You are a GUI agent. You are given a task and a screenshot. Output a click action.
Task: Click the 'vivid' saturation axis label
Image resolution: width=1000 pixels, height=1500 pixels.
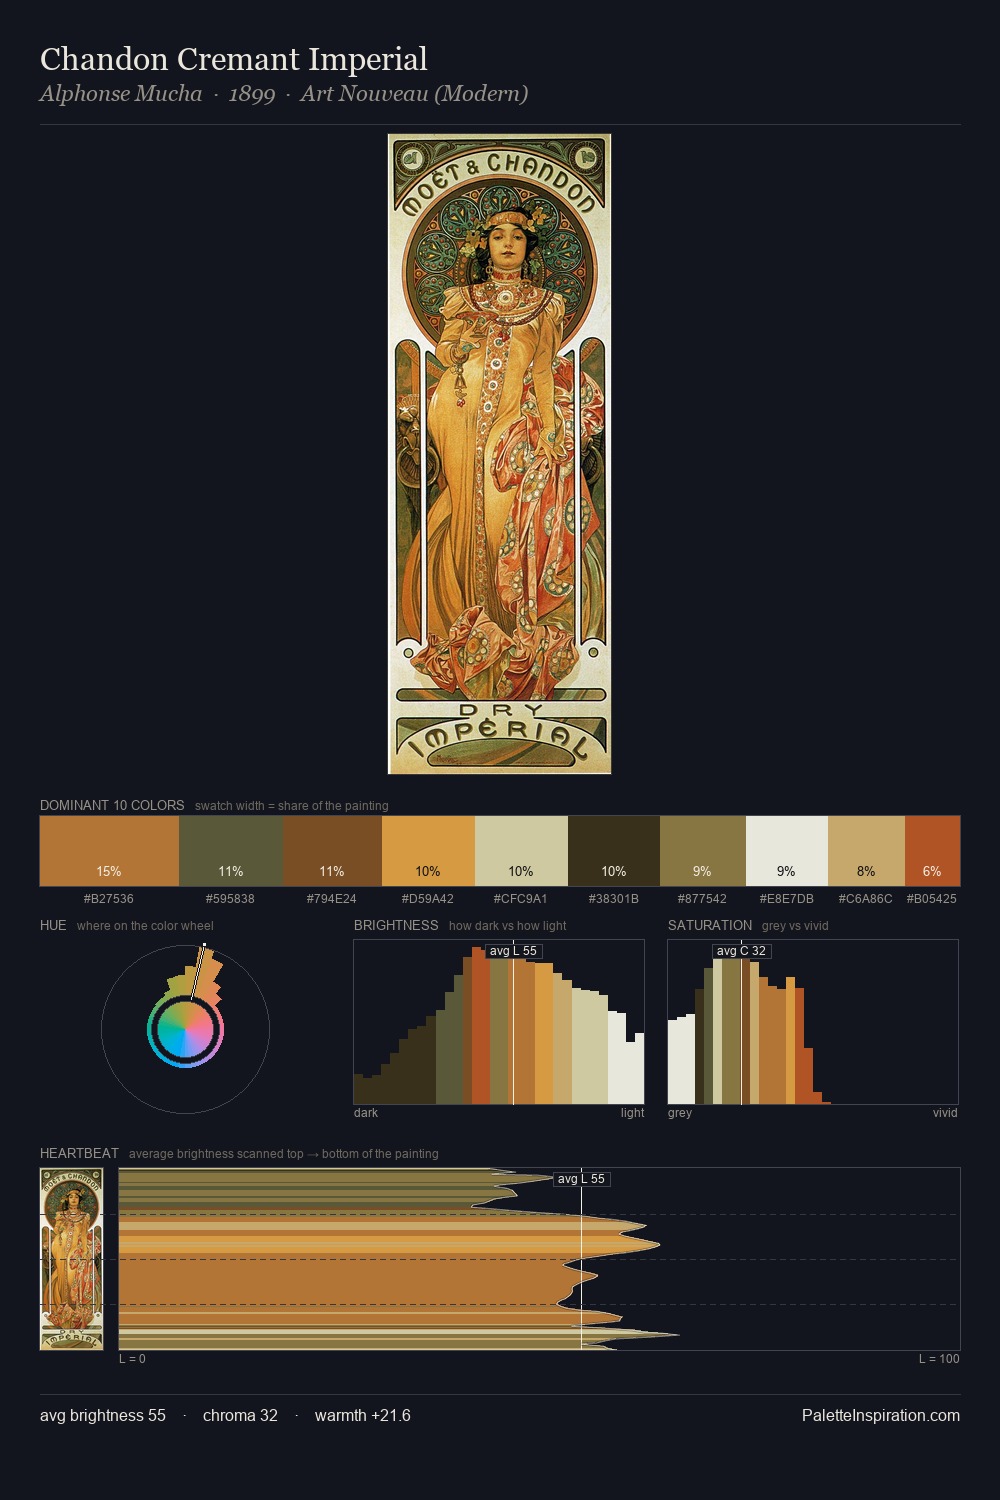click(945, 1113)
